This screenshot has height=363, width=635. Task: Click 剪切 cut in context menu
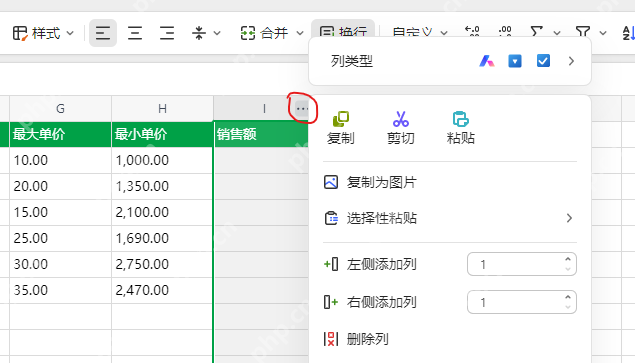coord(401,128)
